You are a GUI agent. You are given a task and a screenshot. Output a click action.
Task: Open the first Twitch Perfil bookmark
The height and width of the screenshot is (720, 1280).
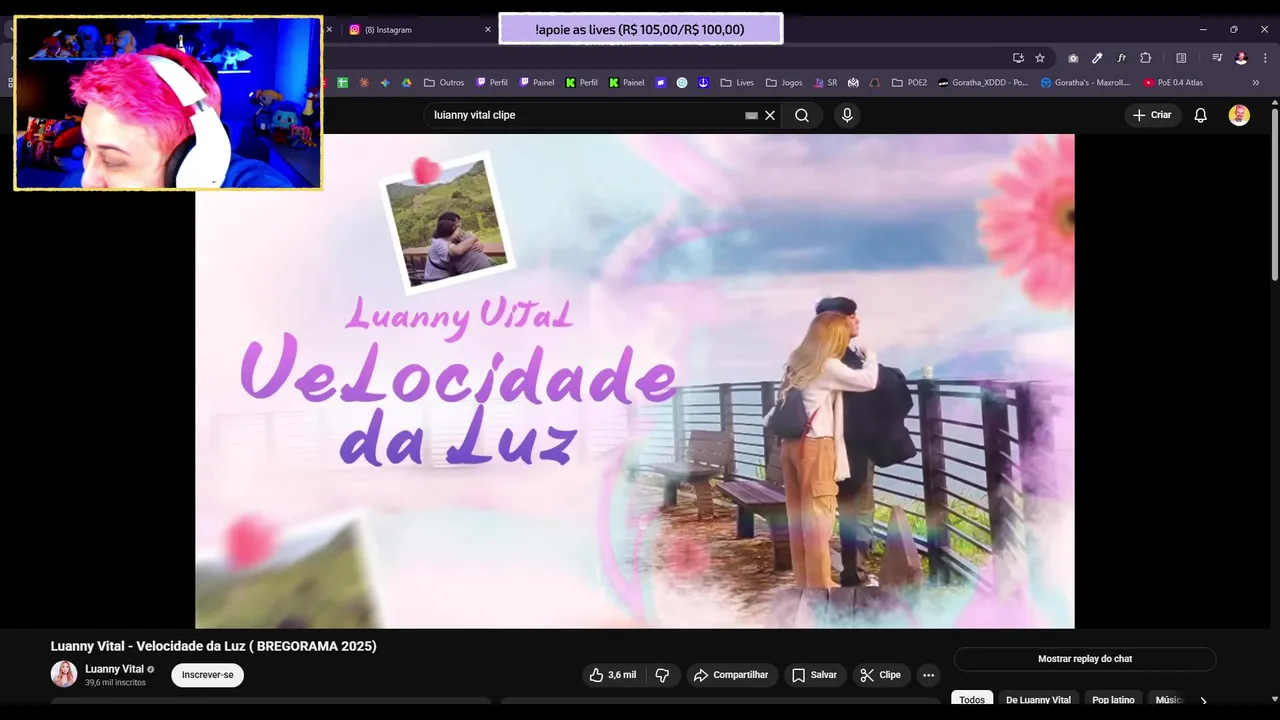(x=492, y=83)
